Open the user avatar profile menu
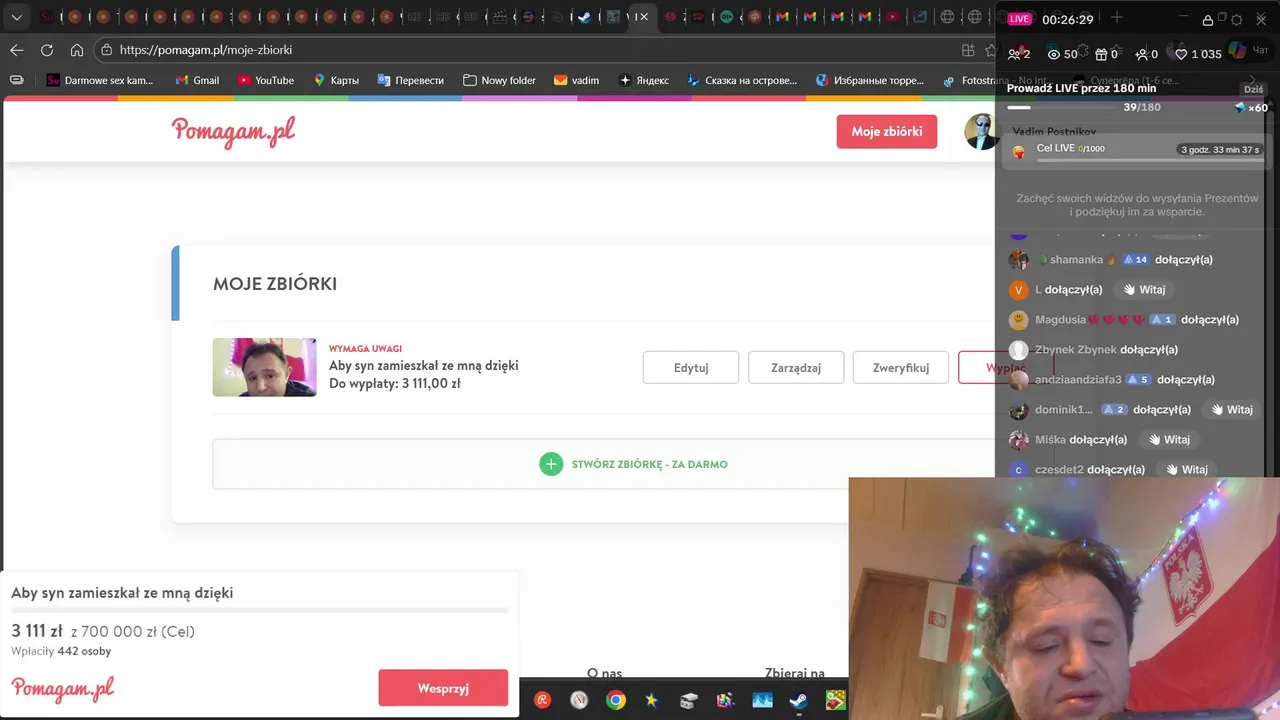The height and width of the screenshot is (720, 1280). [x=980, y=131]
